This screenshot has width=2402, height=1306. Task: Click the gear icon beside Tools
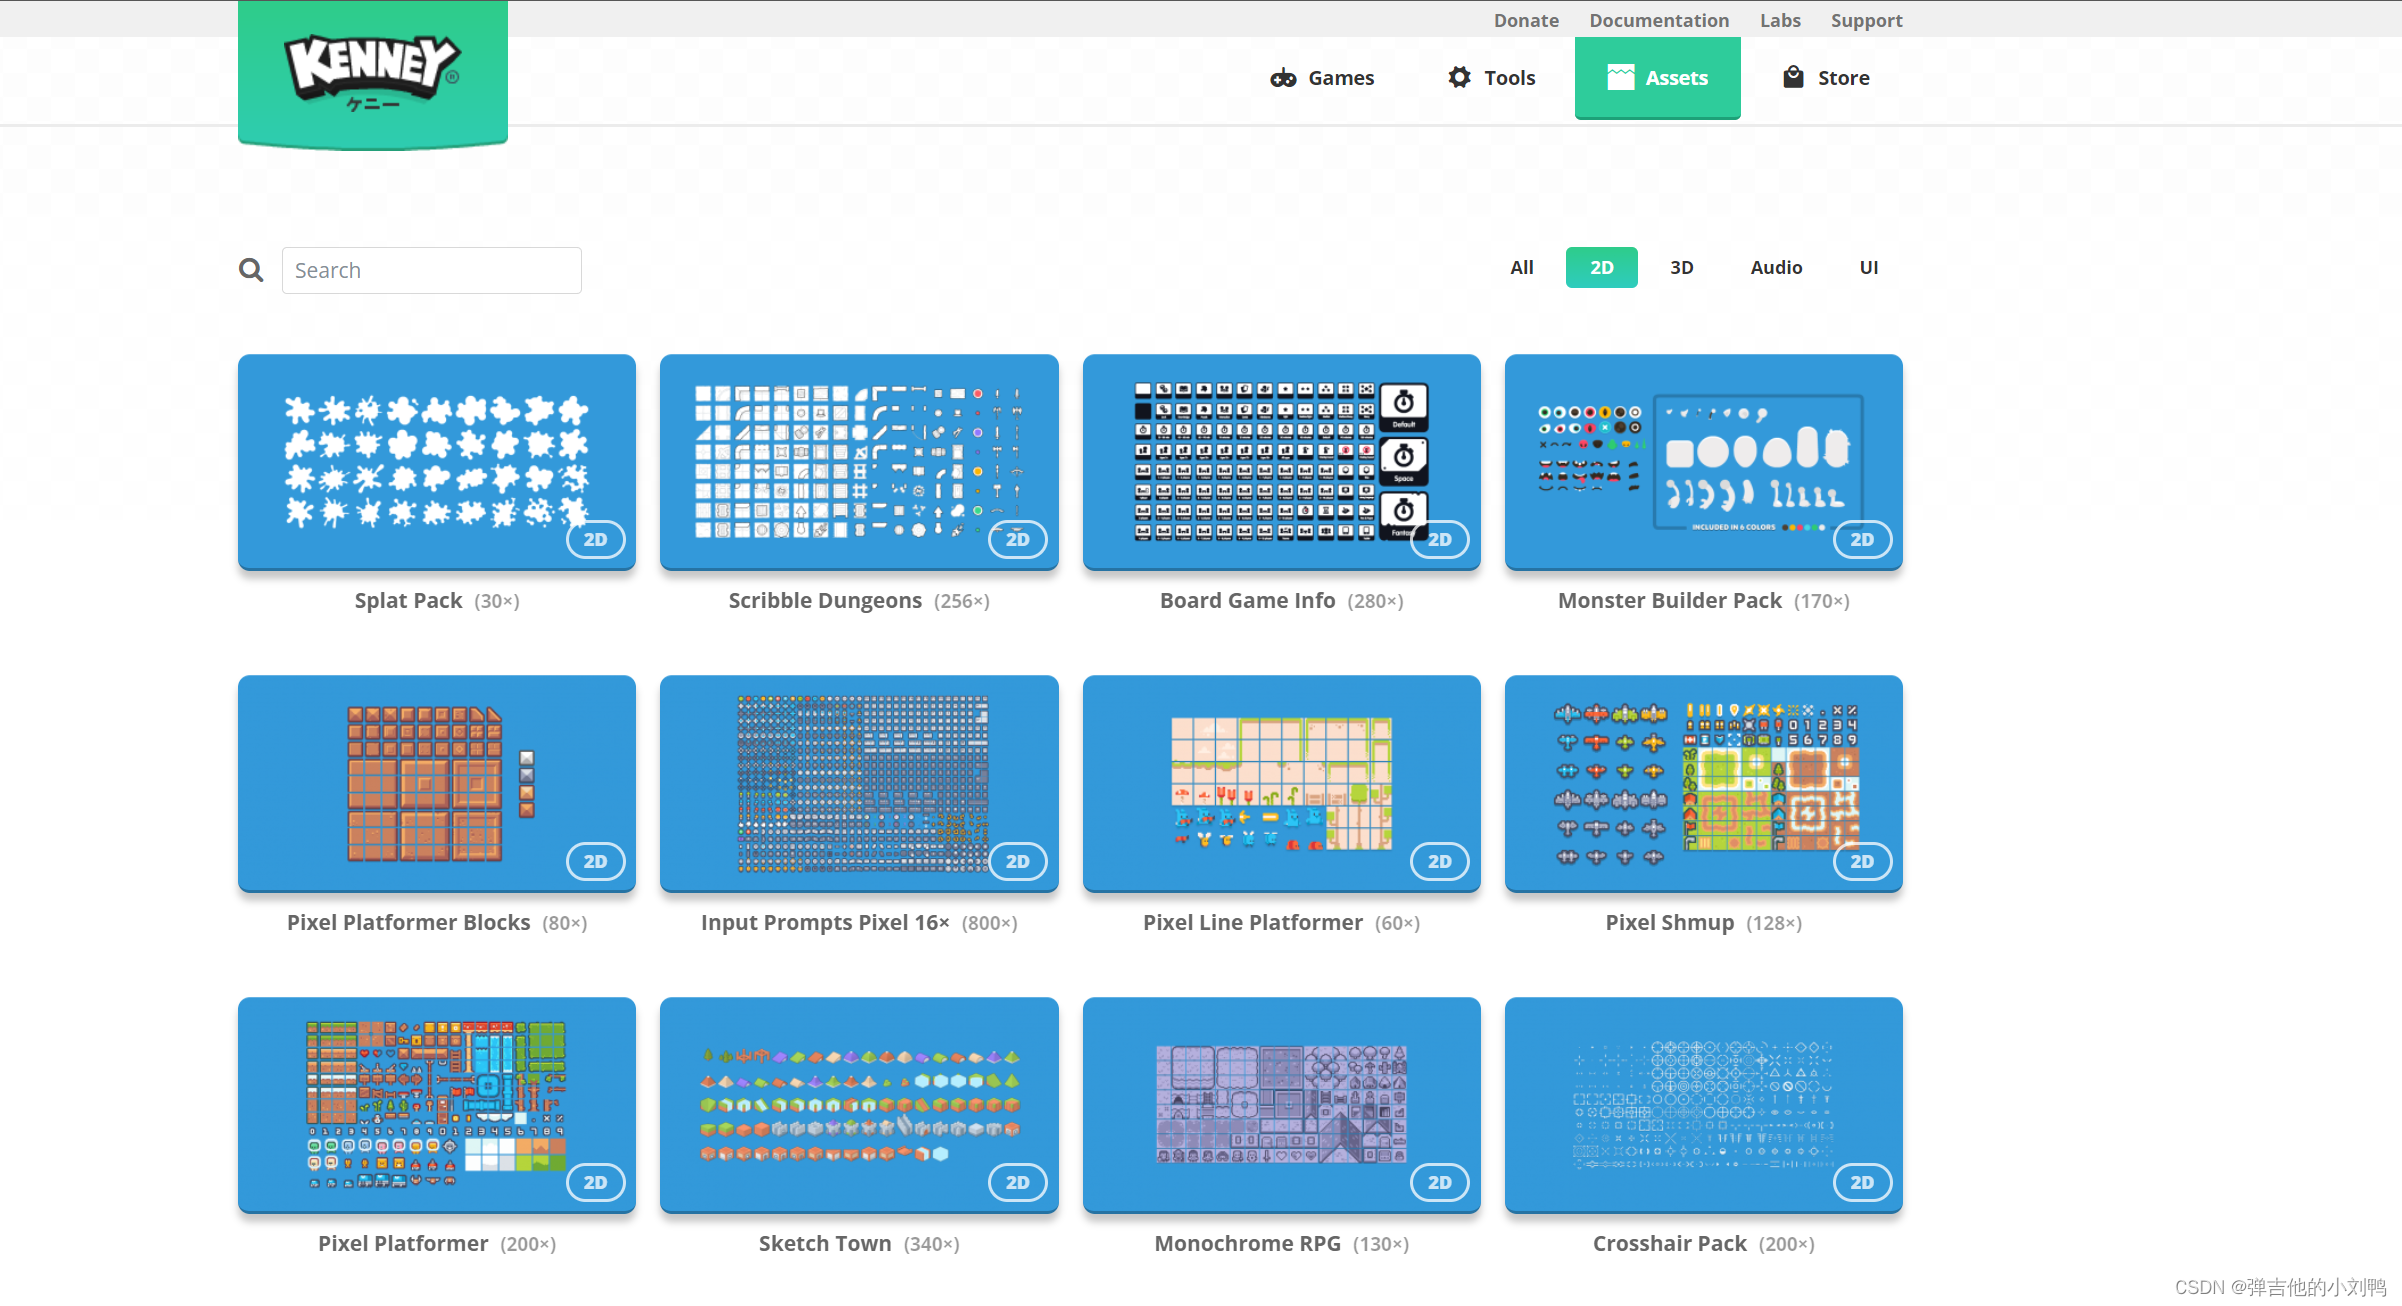tap(1459, 77)
